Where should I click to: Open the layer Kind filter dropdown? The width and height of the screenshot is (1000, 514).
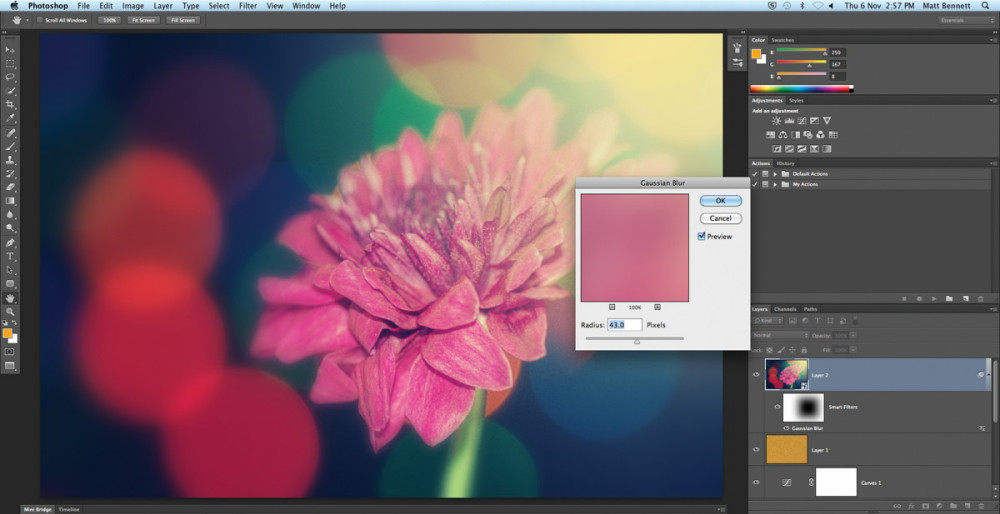point(768,321)
